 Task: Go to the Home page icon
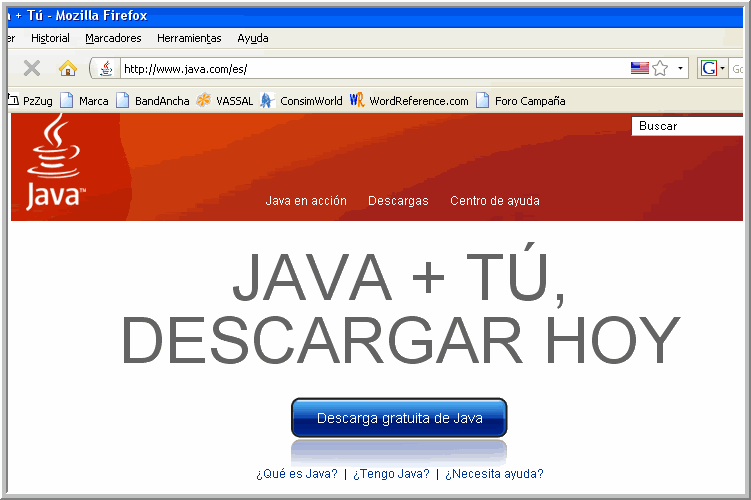pyautogui.click(x=67, y=68)
